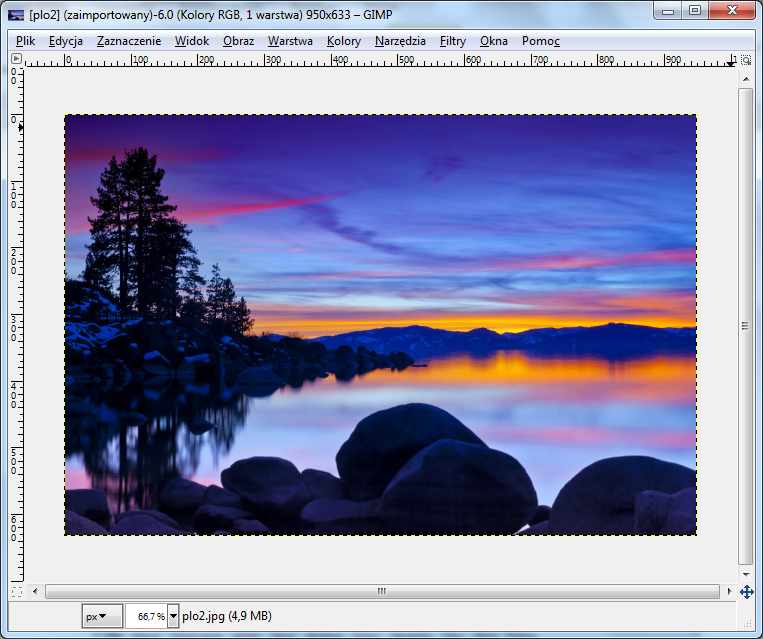Click the sunset lake image on canvas

381,325
